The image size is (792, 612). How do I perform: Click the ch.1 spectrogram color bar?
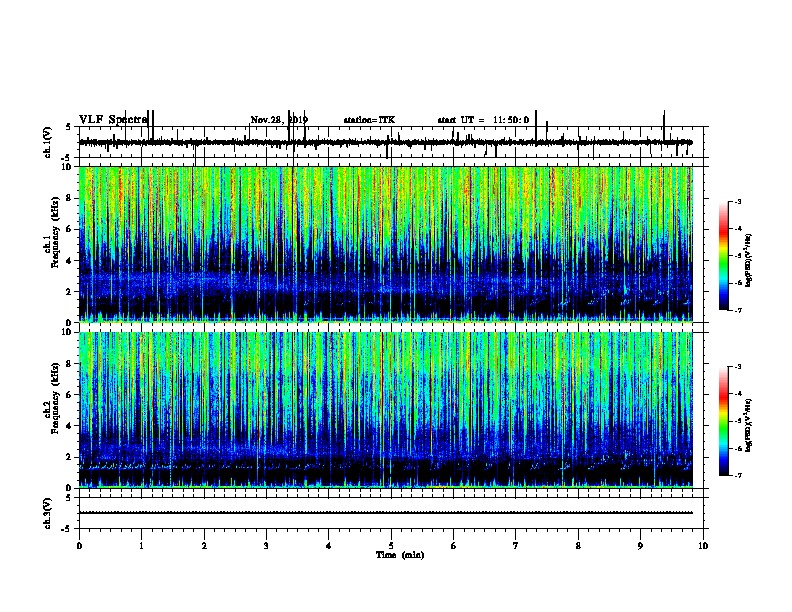click(x=724, y=256)
